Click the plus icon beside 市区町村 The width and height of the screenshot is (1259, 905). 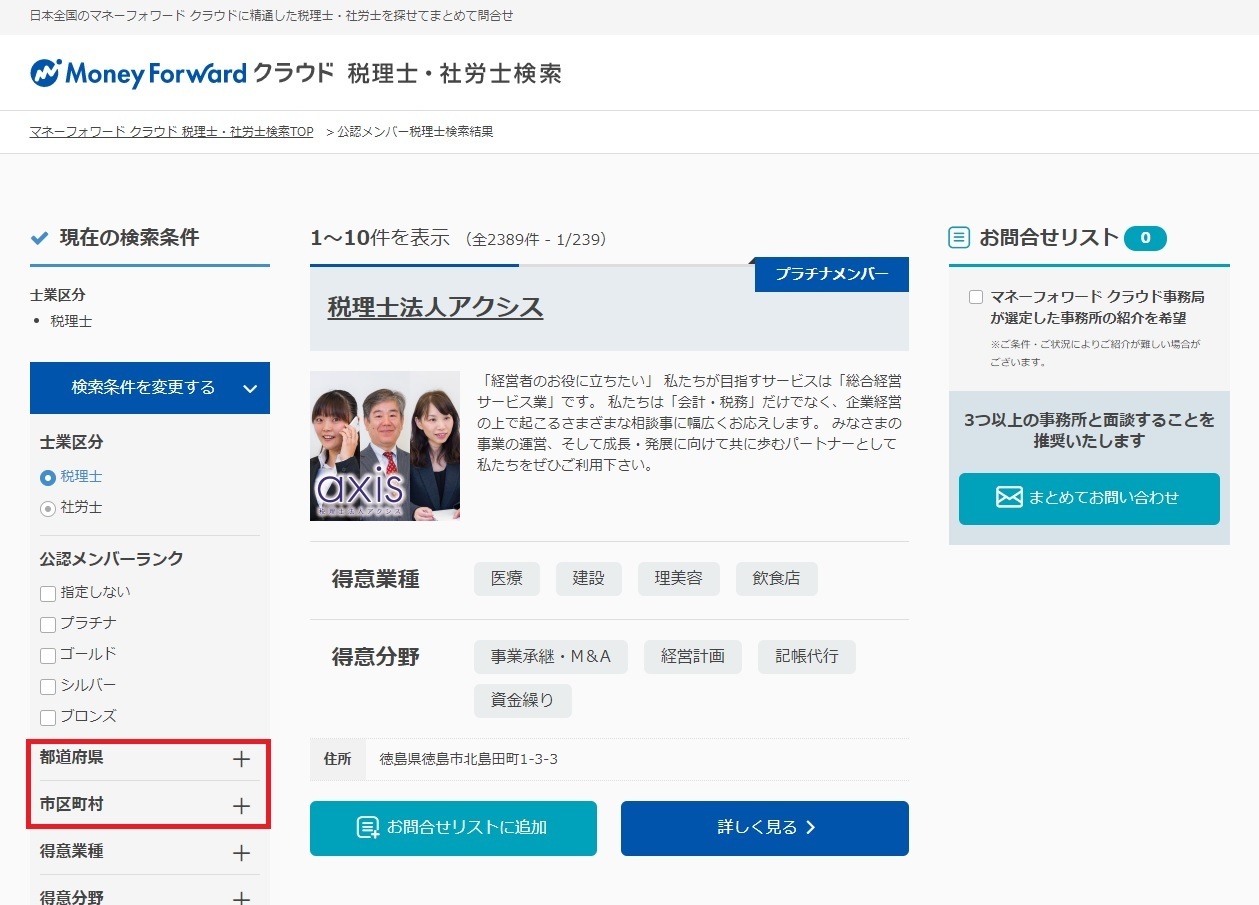(241, 806)
